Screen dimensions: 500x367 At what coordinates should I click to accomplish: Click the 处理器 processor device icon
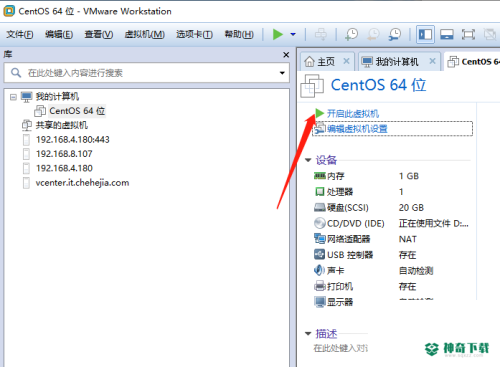(x=320, y=191)
